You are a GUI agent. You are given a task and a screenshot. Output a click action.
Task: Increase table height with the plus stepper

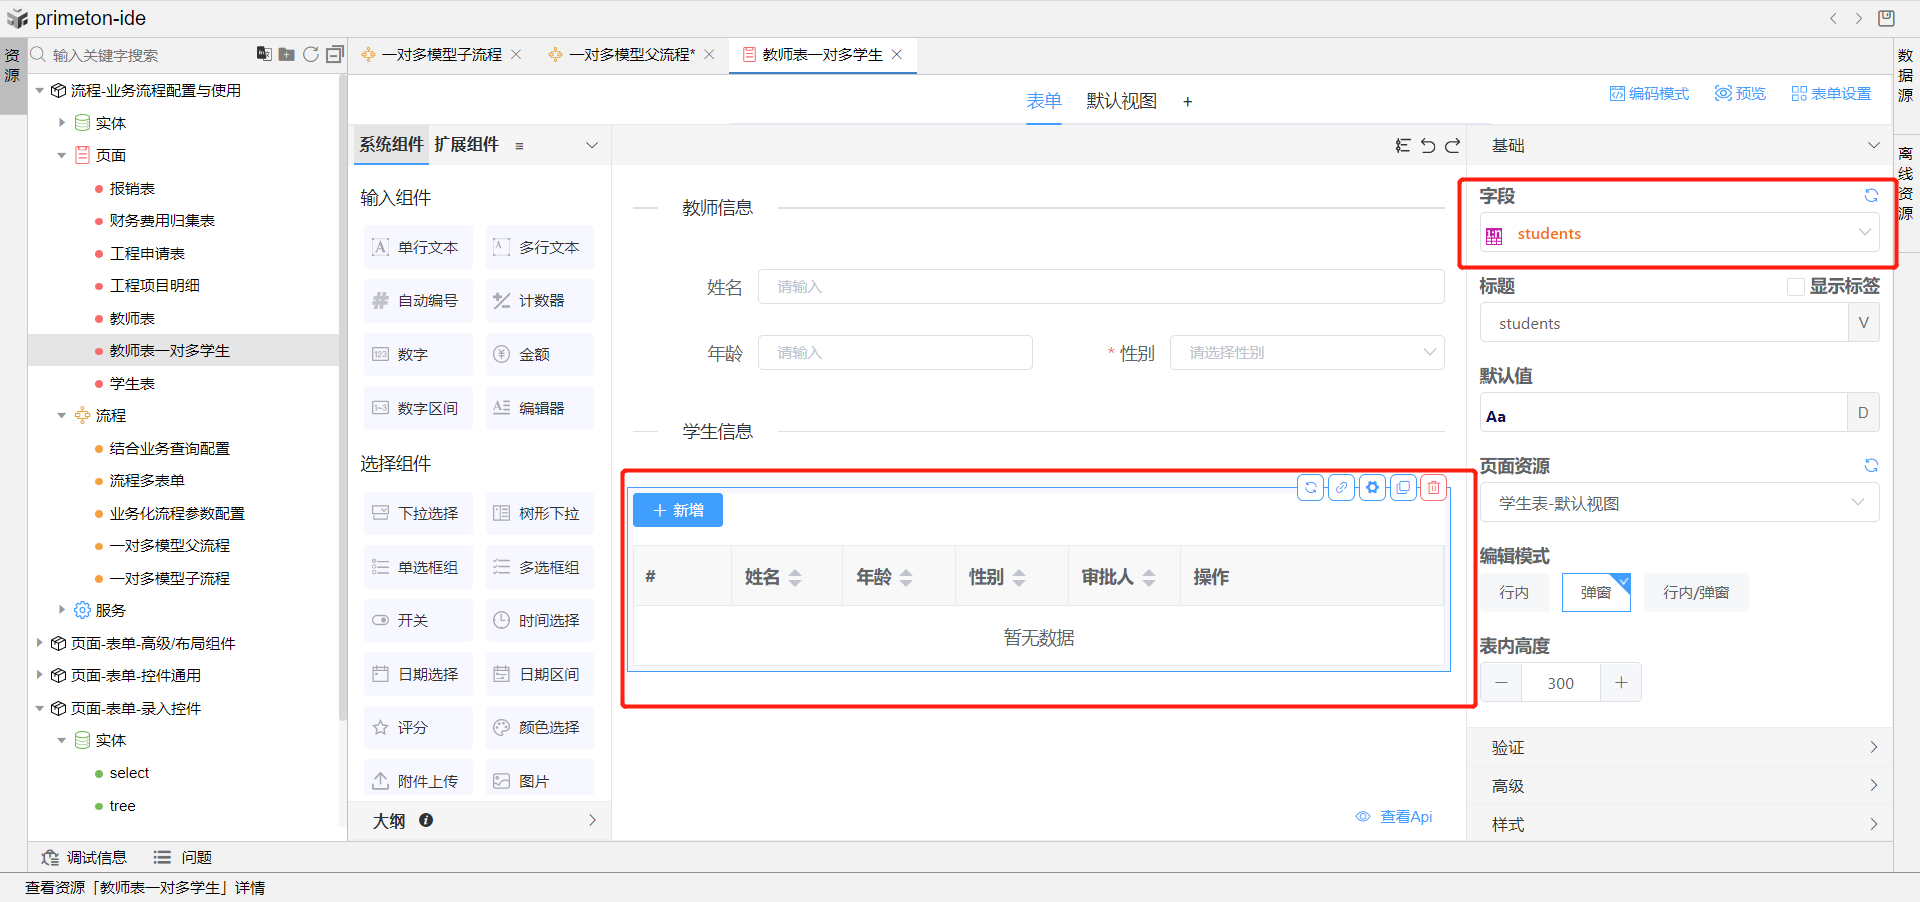pos(1621,683)
